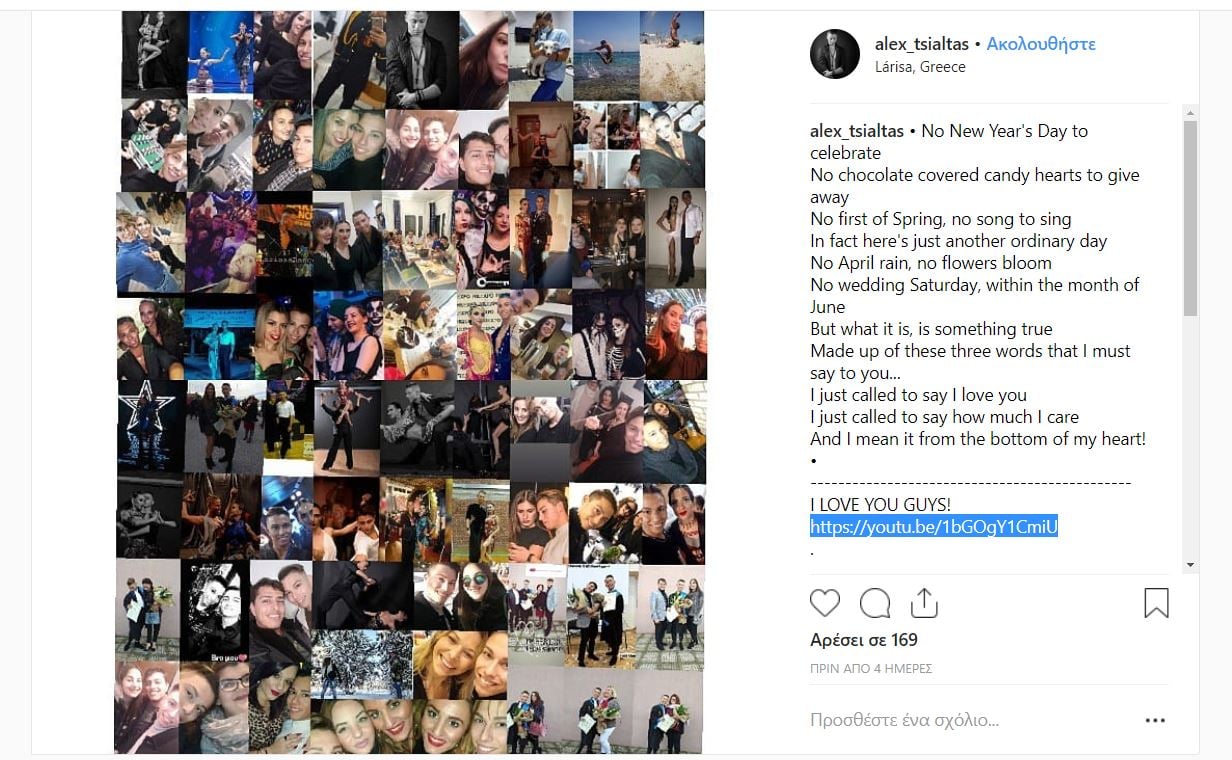Image resolution: width=1232 pixels, height=760 pixels.
Task: Open the ΠΡΙΝ ΑΠΟ 4 ΗΜΕΡΕΣ timestamp
Action: [871, 668]
